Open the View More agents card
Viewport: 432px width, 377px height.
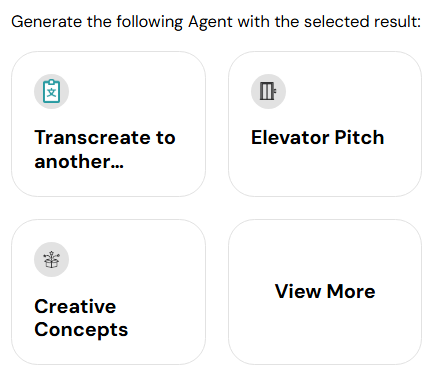pyautogui.click(x=325, y=292)
